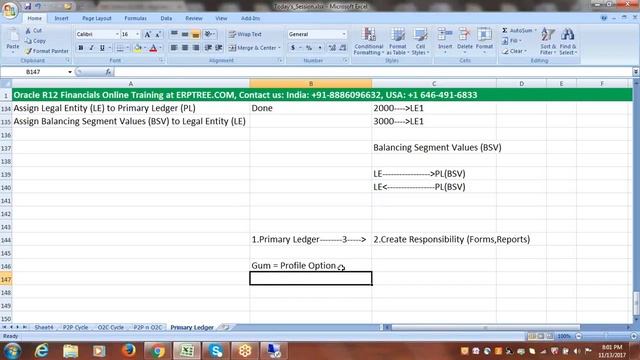
Task: Switch to the P2P Cycle sheet
Action: (76, 327)
